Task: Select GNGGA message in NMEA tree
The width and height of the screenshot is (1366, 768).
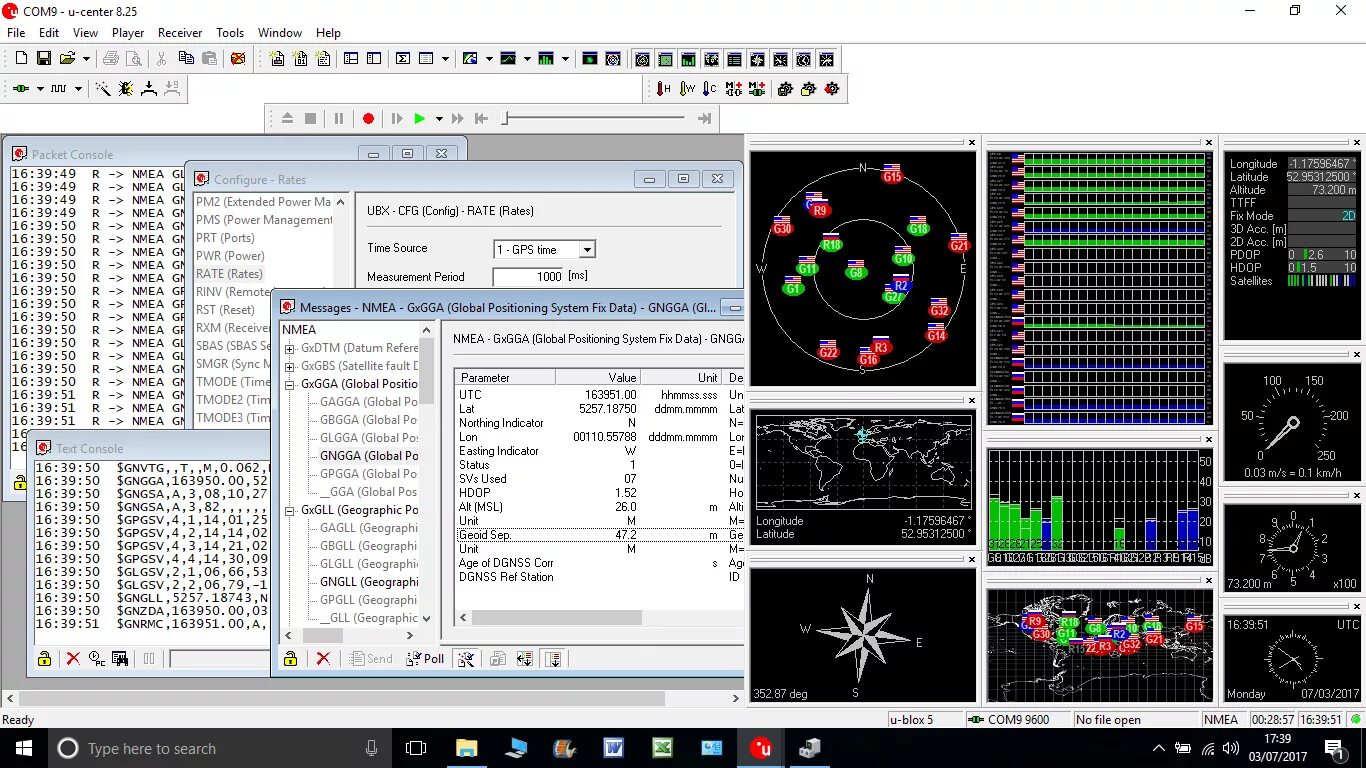Action: [368, 456]
